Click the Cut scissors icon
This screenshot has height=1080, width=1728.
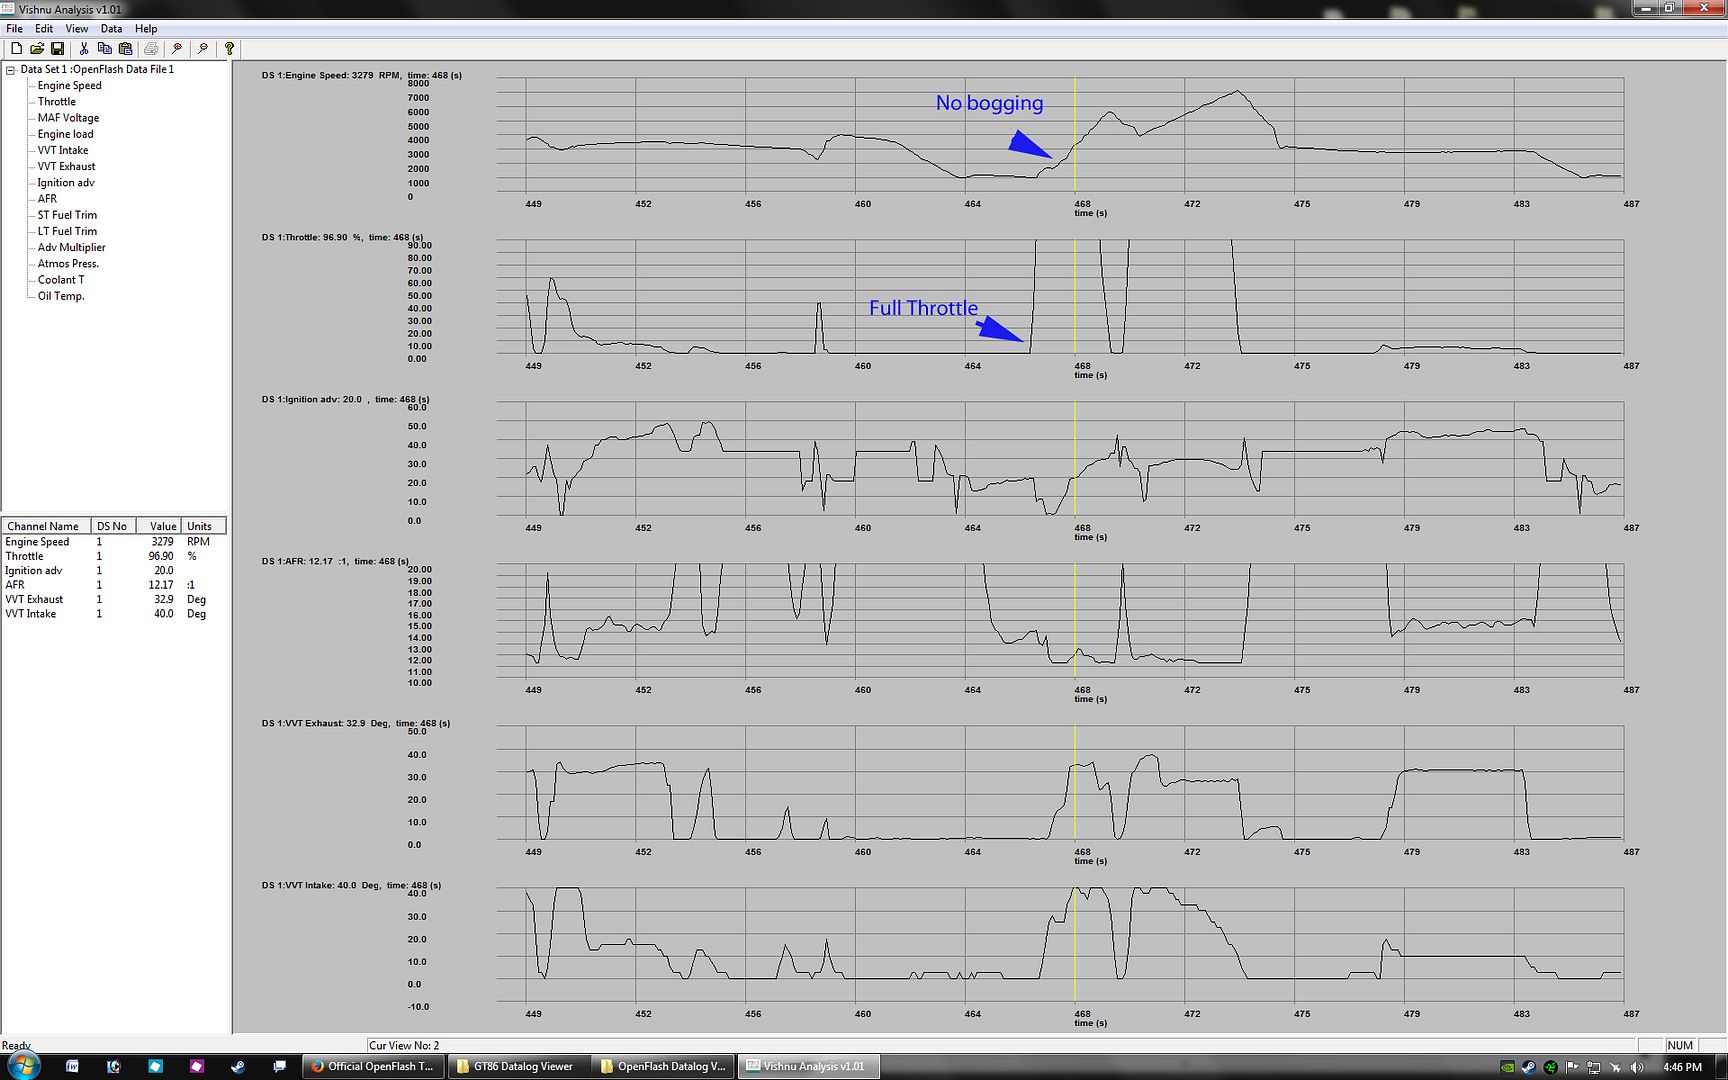pos(84,48)
